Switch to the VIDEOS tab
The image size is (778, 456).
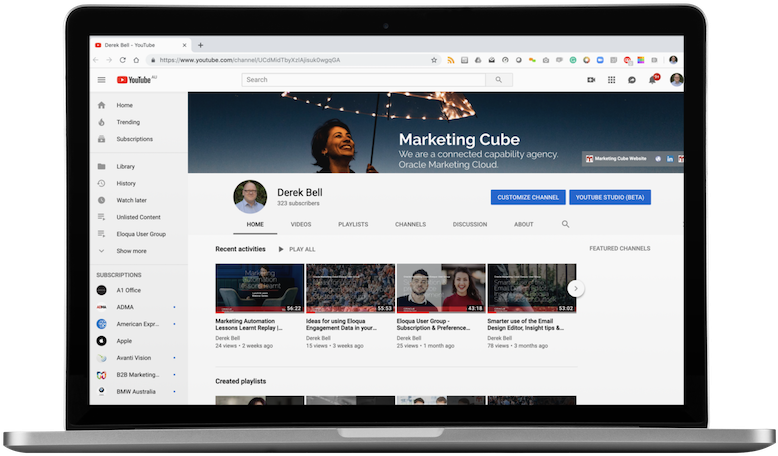(301, 224)
